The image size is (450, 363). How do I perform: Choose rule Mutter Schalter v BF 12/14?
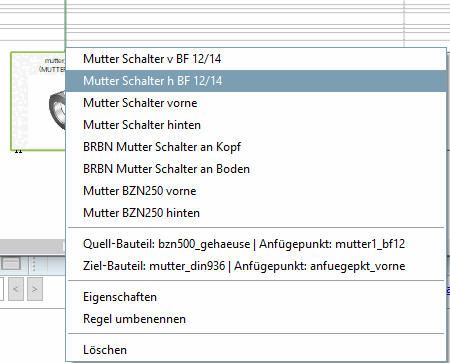[x=256, y=59]
